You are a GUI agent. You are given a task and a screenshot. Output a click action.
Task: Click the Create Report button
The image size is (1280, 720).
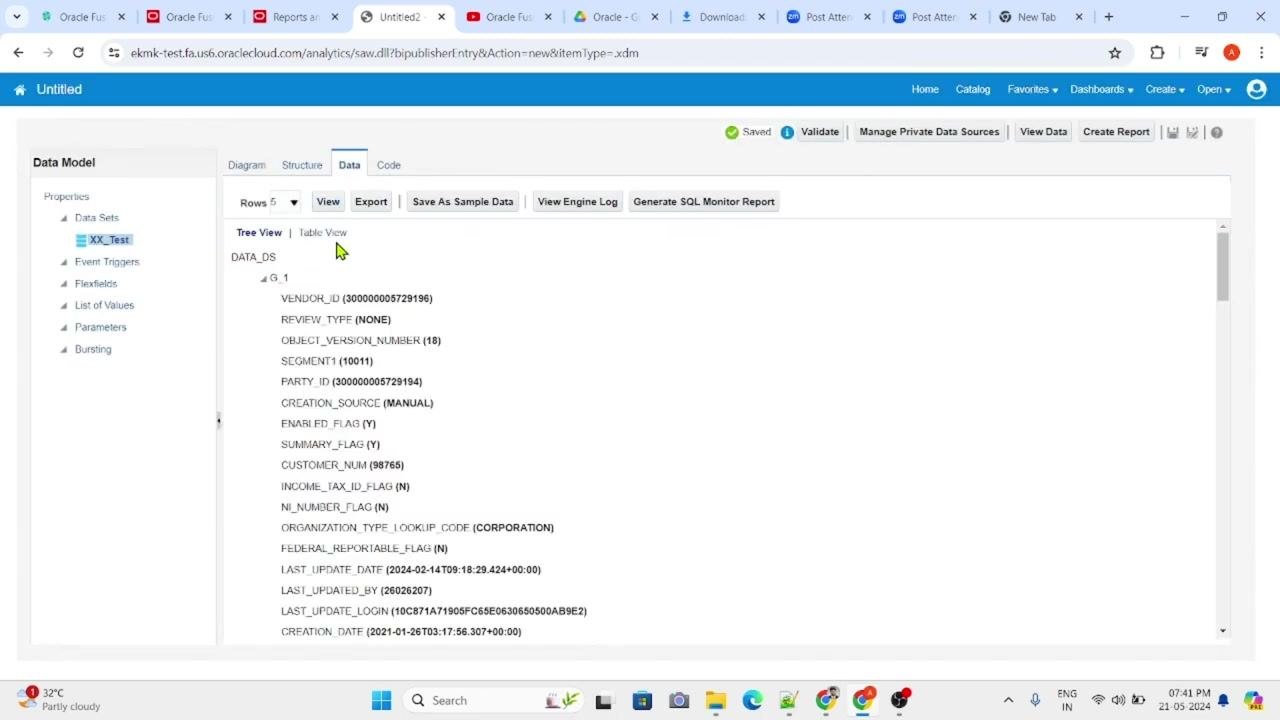tap(1116, 132)
